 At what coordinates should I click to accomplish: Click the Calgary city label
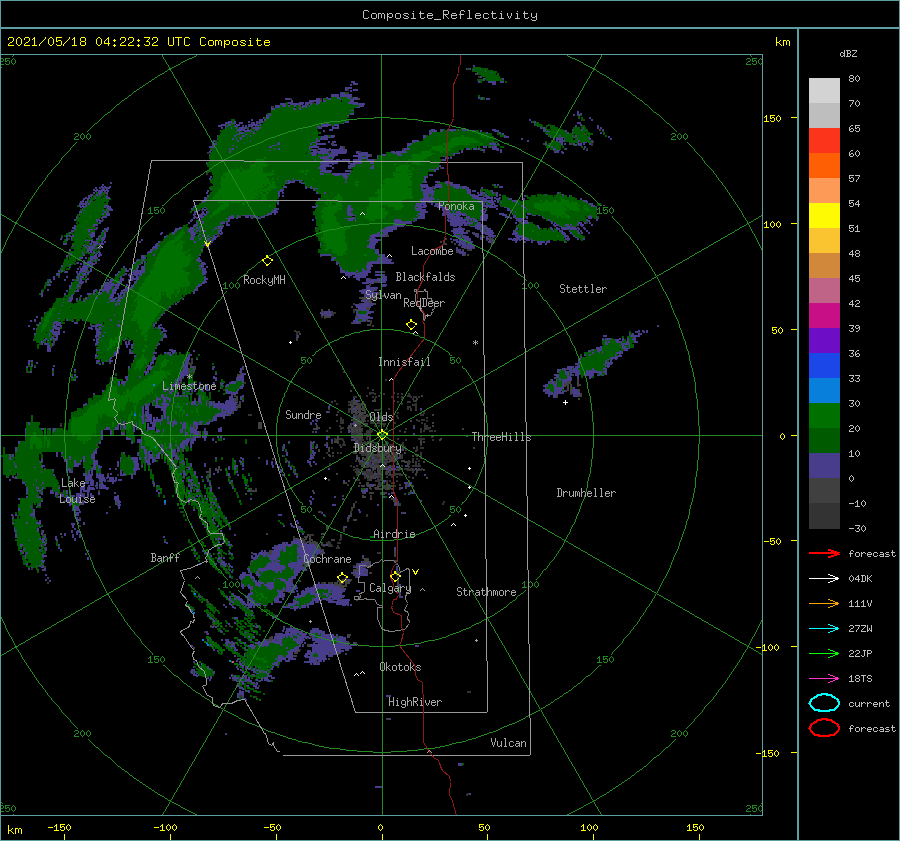point(390,588)
